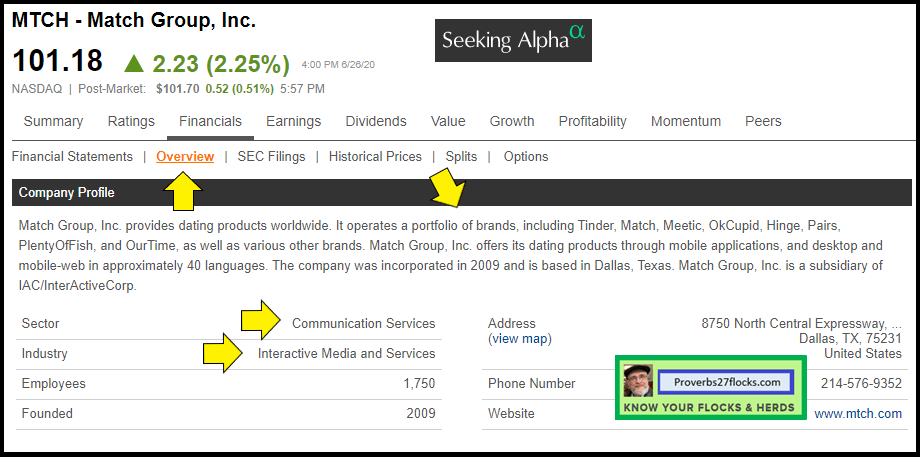Go to the Dividends tab
The image size is (920, 457).
(376, 121)
